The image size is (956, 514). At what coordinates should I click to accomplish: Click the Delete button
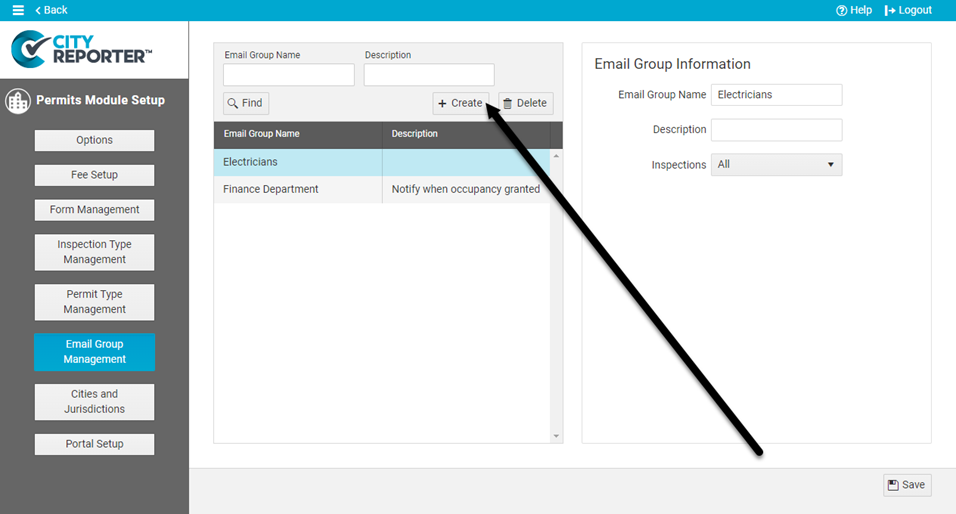pos(526,103)
